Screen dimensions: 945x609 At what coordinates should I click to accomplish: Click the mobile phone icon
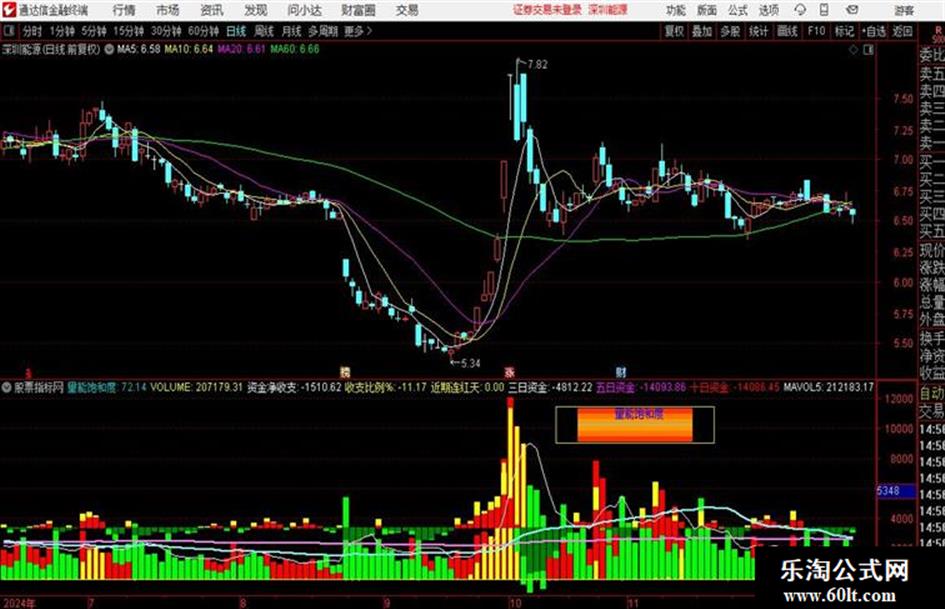click(x=824, y=10)
